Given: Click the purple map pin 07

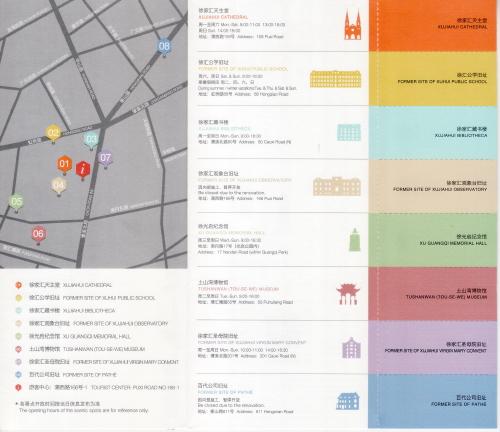Looking at the screenshot, I should (105, 159).
